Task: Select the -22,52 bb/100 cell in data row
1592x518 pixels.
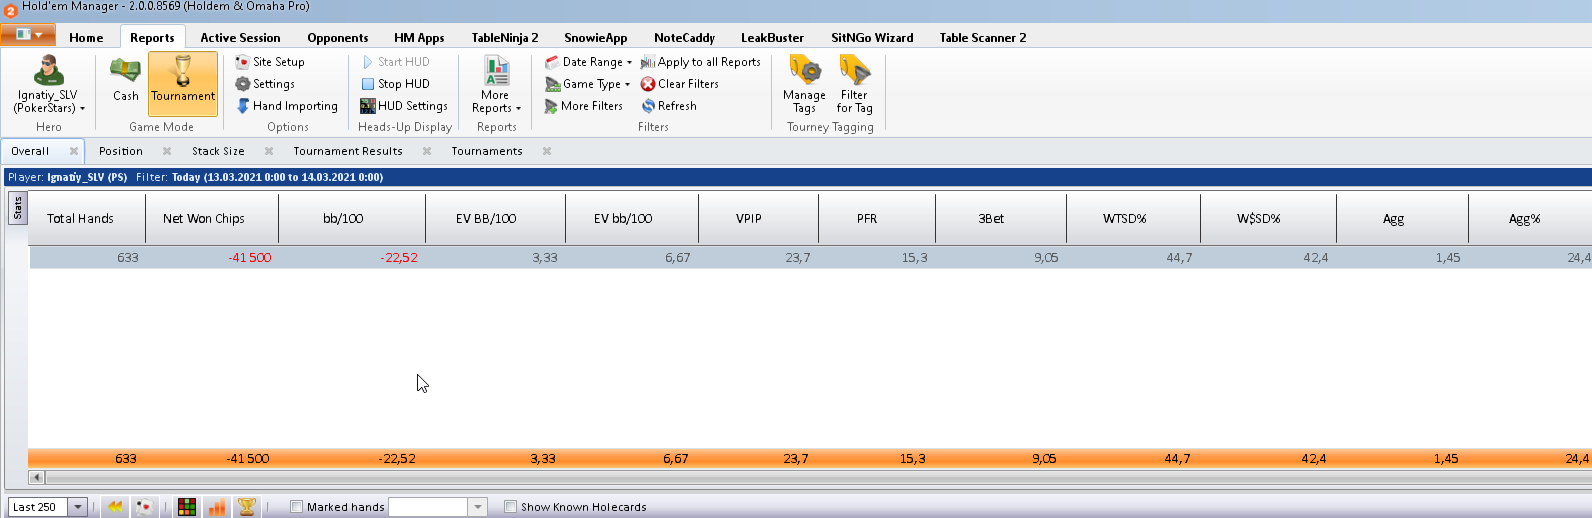Action: click(x=352, y=257)
